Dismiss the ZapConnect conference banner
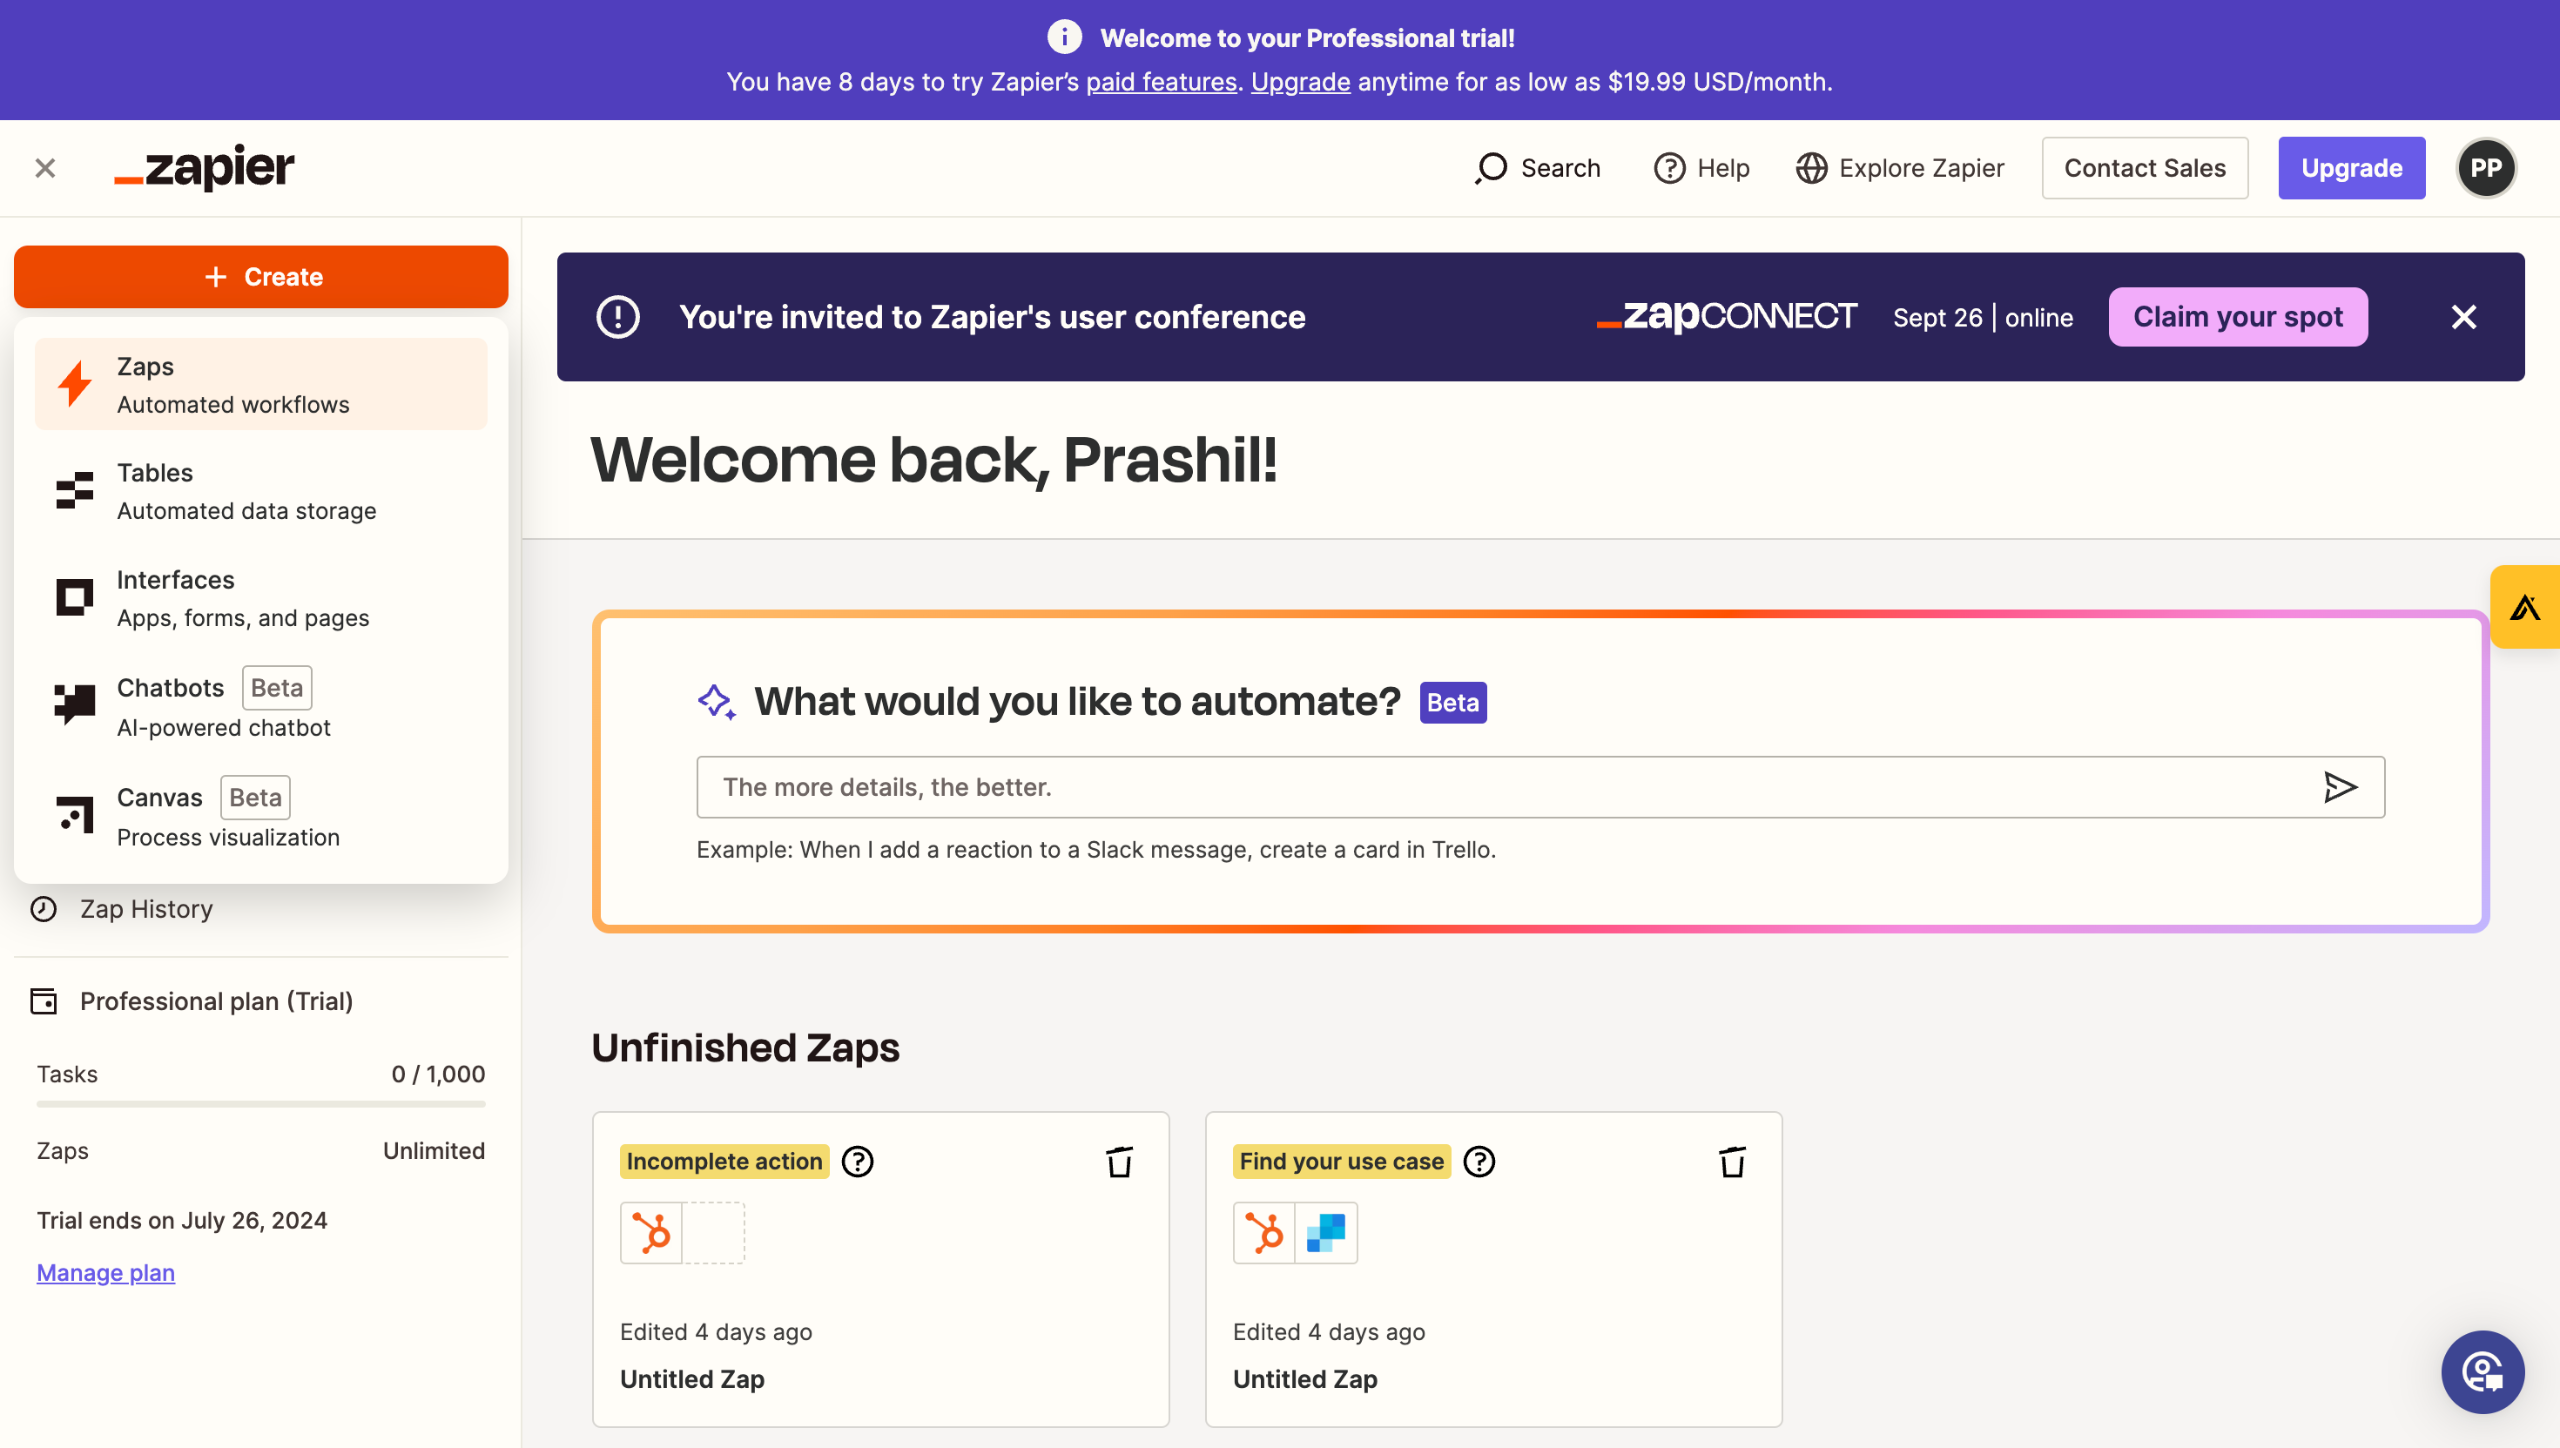The width and height of the screenshot is (2560, 1448). point(2464,317)
